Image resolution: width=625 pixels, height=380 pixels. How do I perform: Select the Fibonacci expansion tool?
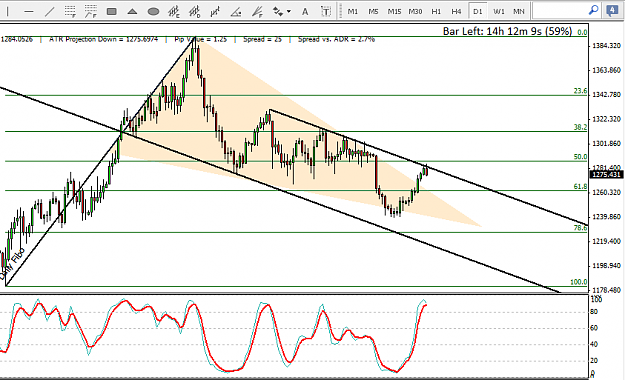tap(91, 12)
